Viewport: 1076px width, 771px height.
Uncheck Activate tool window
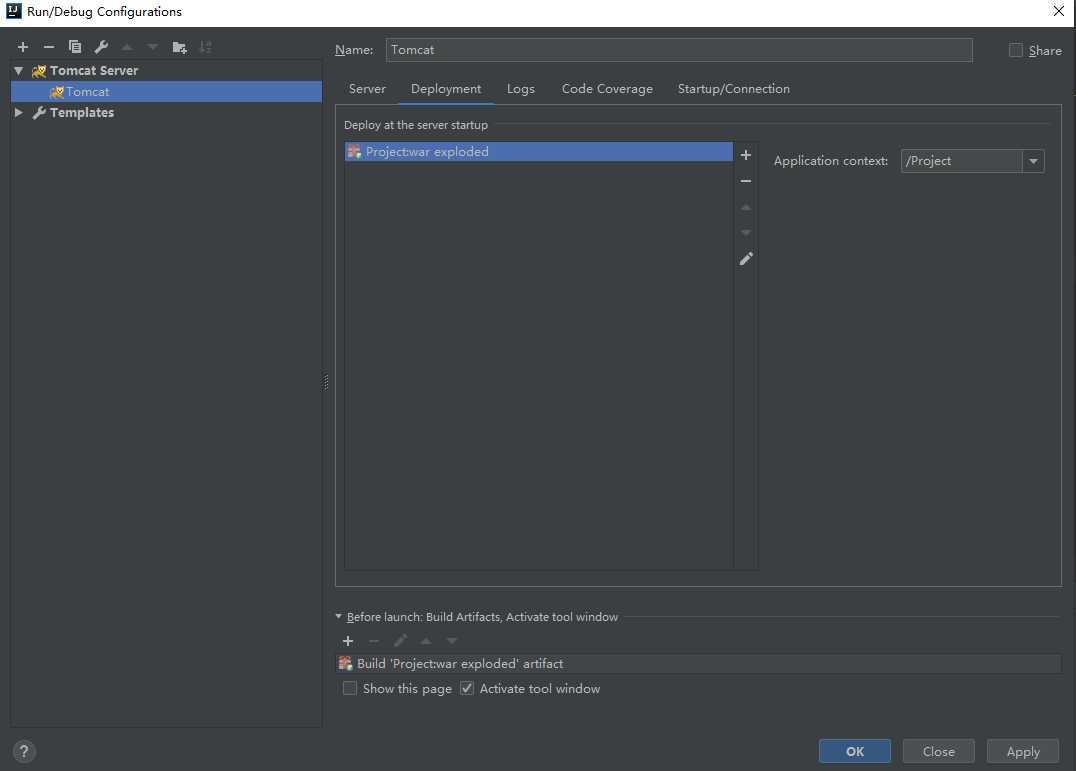(x=467, y=688)
